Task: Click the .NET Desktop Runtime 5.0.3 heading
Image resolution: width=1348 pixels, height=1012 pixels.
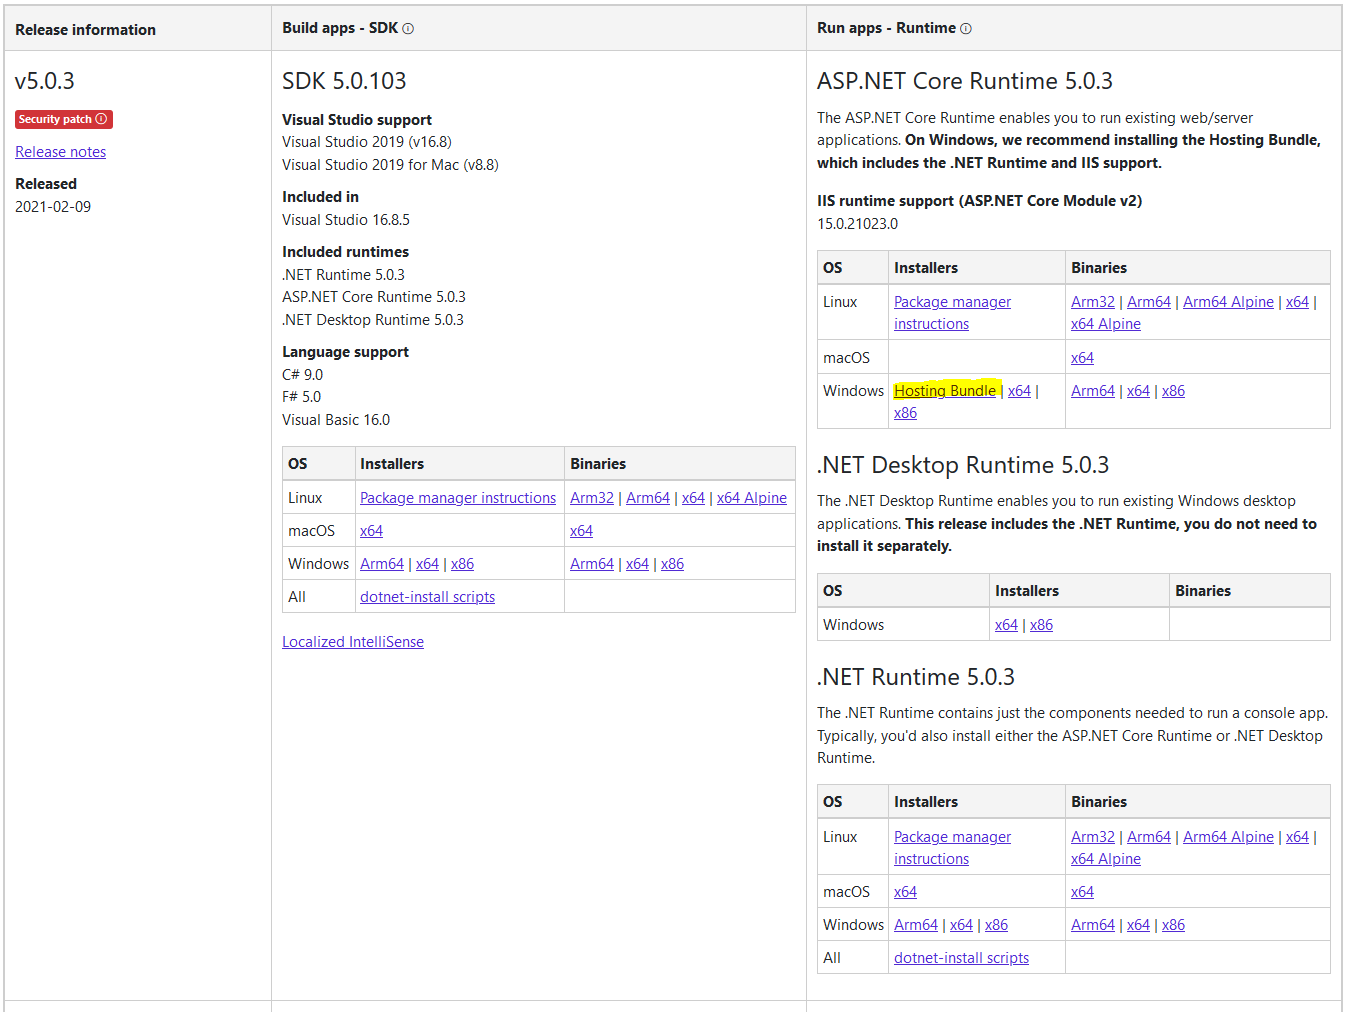Action: click(963, 465)
